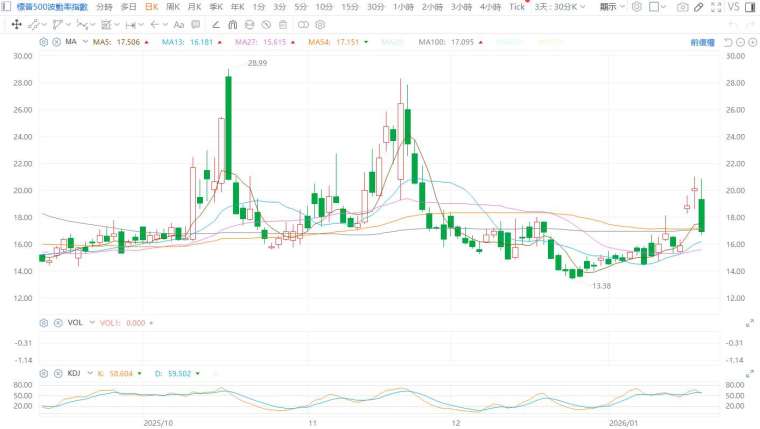This screenshot has height=429, width=760.
Task: Select the 15分 timeframe tab
Action: (349, 7)
